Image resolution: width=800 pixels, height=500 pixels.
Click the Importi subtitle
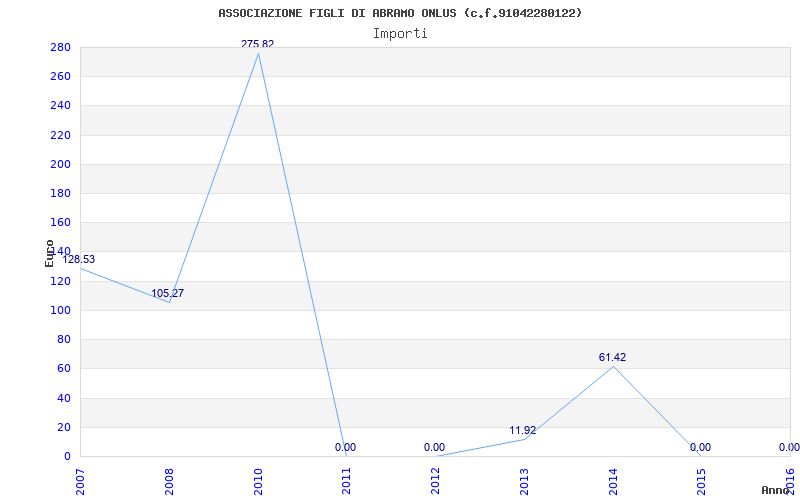pos(400,34)
